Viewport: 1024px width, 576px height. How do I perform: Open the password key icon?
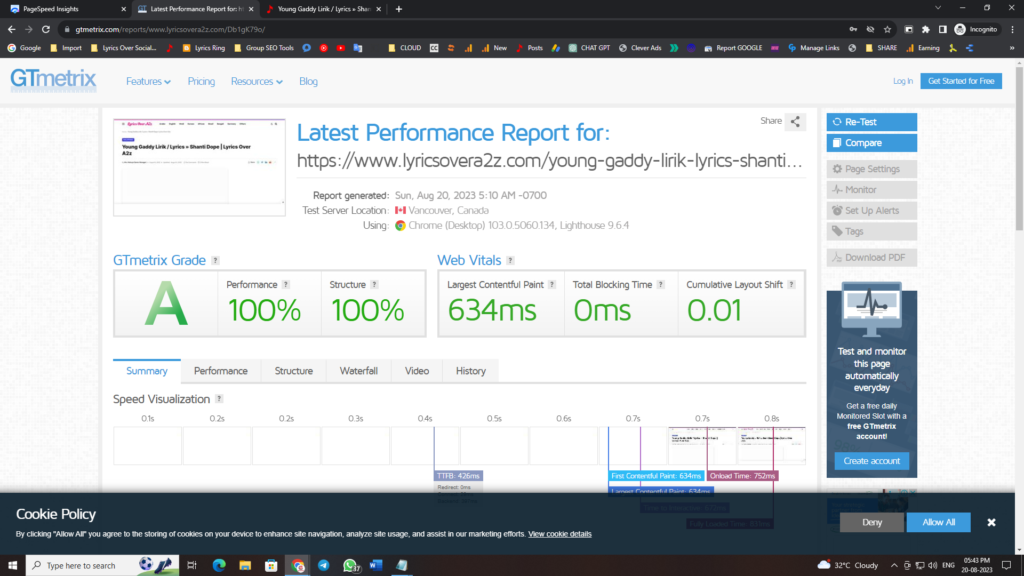point(853,29)
